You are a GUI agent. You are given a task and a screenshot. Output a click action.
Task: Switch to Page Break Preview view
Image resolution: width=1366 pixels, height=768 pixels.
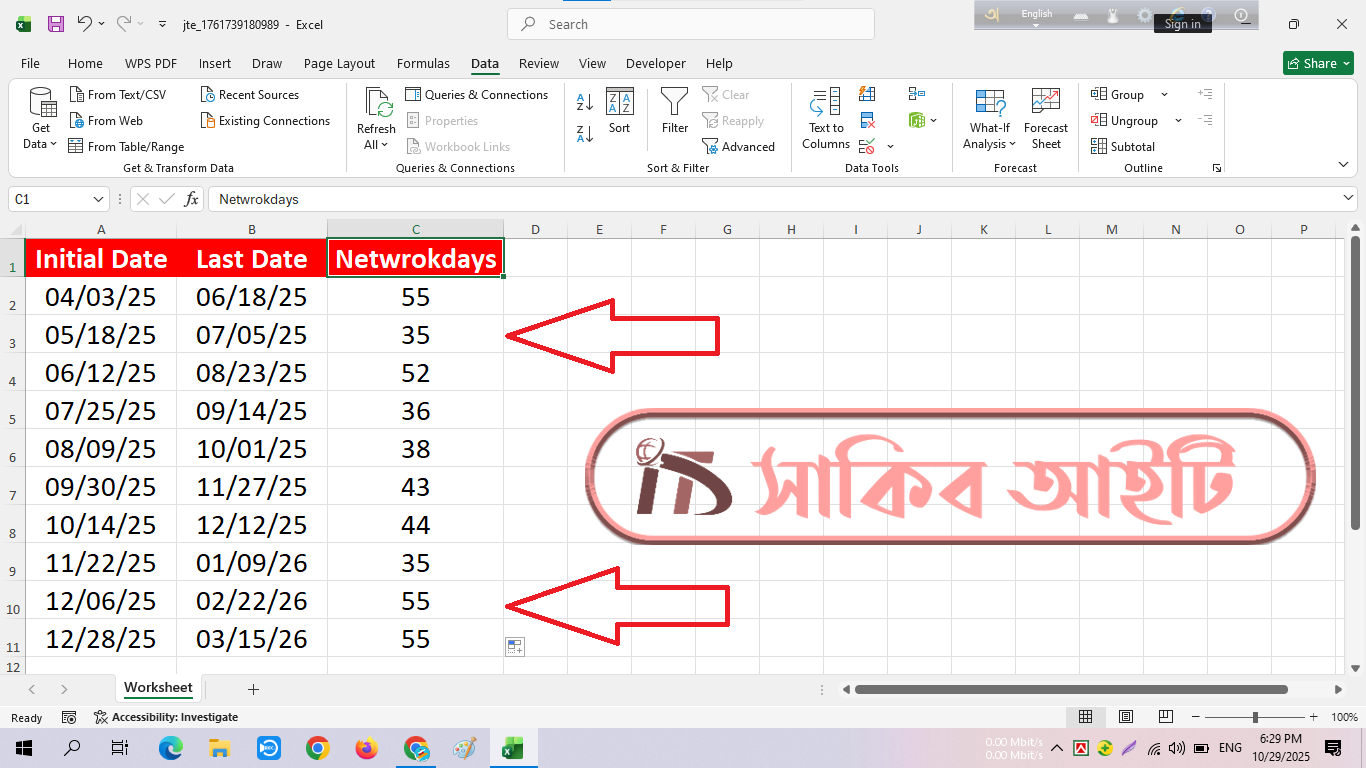(1165, 717)
